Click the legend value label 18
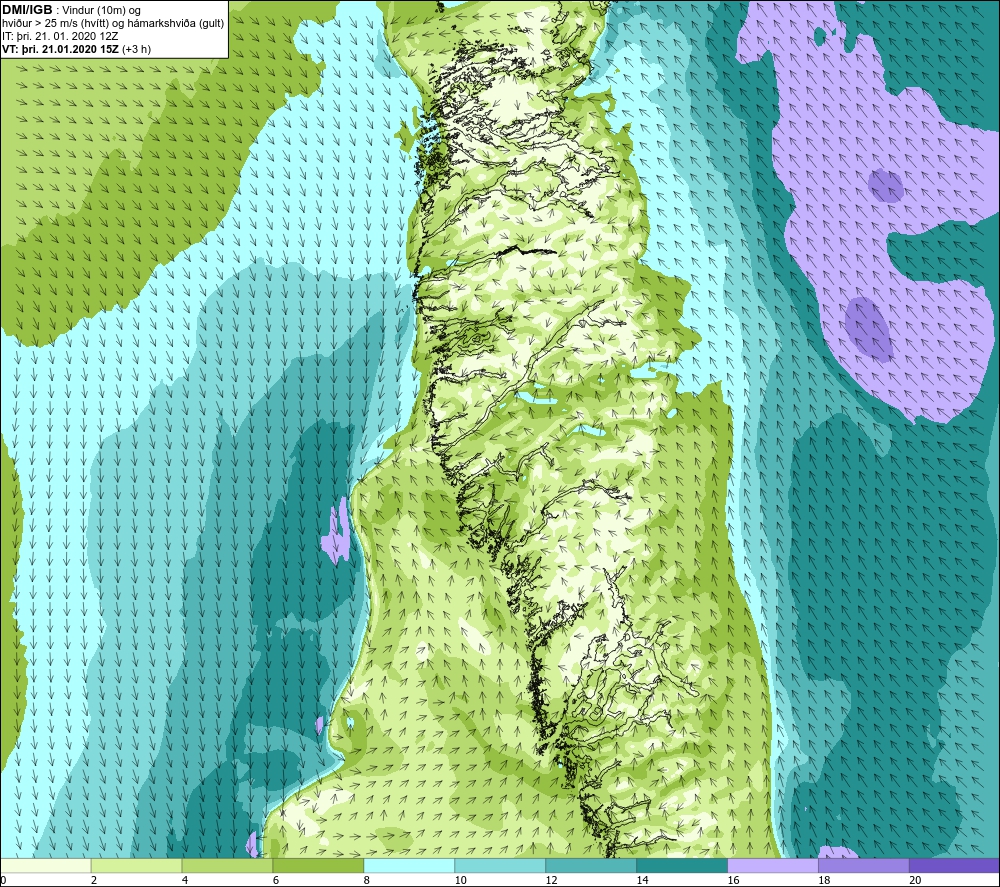 click(824, 880)
